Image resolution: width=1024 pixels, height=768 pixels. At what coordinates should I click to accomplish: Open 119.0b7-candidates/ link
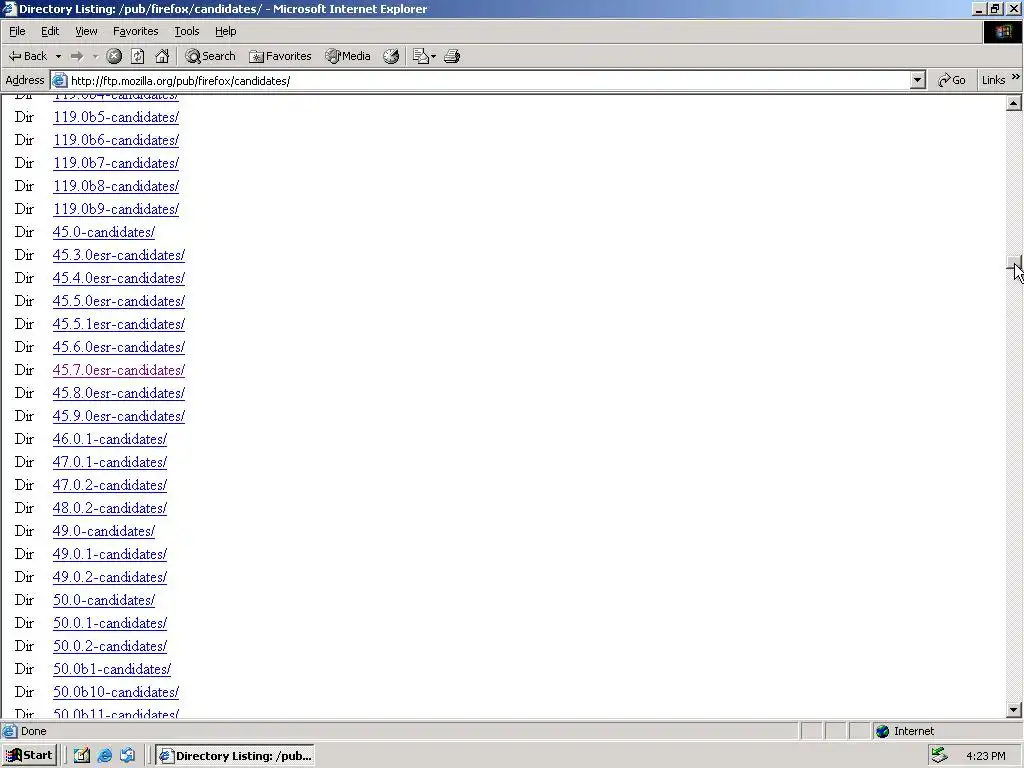pos(116,163)
